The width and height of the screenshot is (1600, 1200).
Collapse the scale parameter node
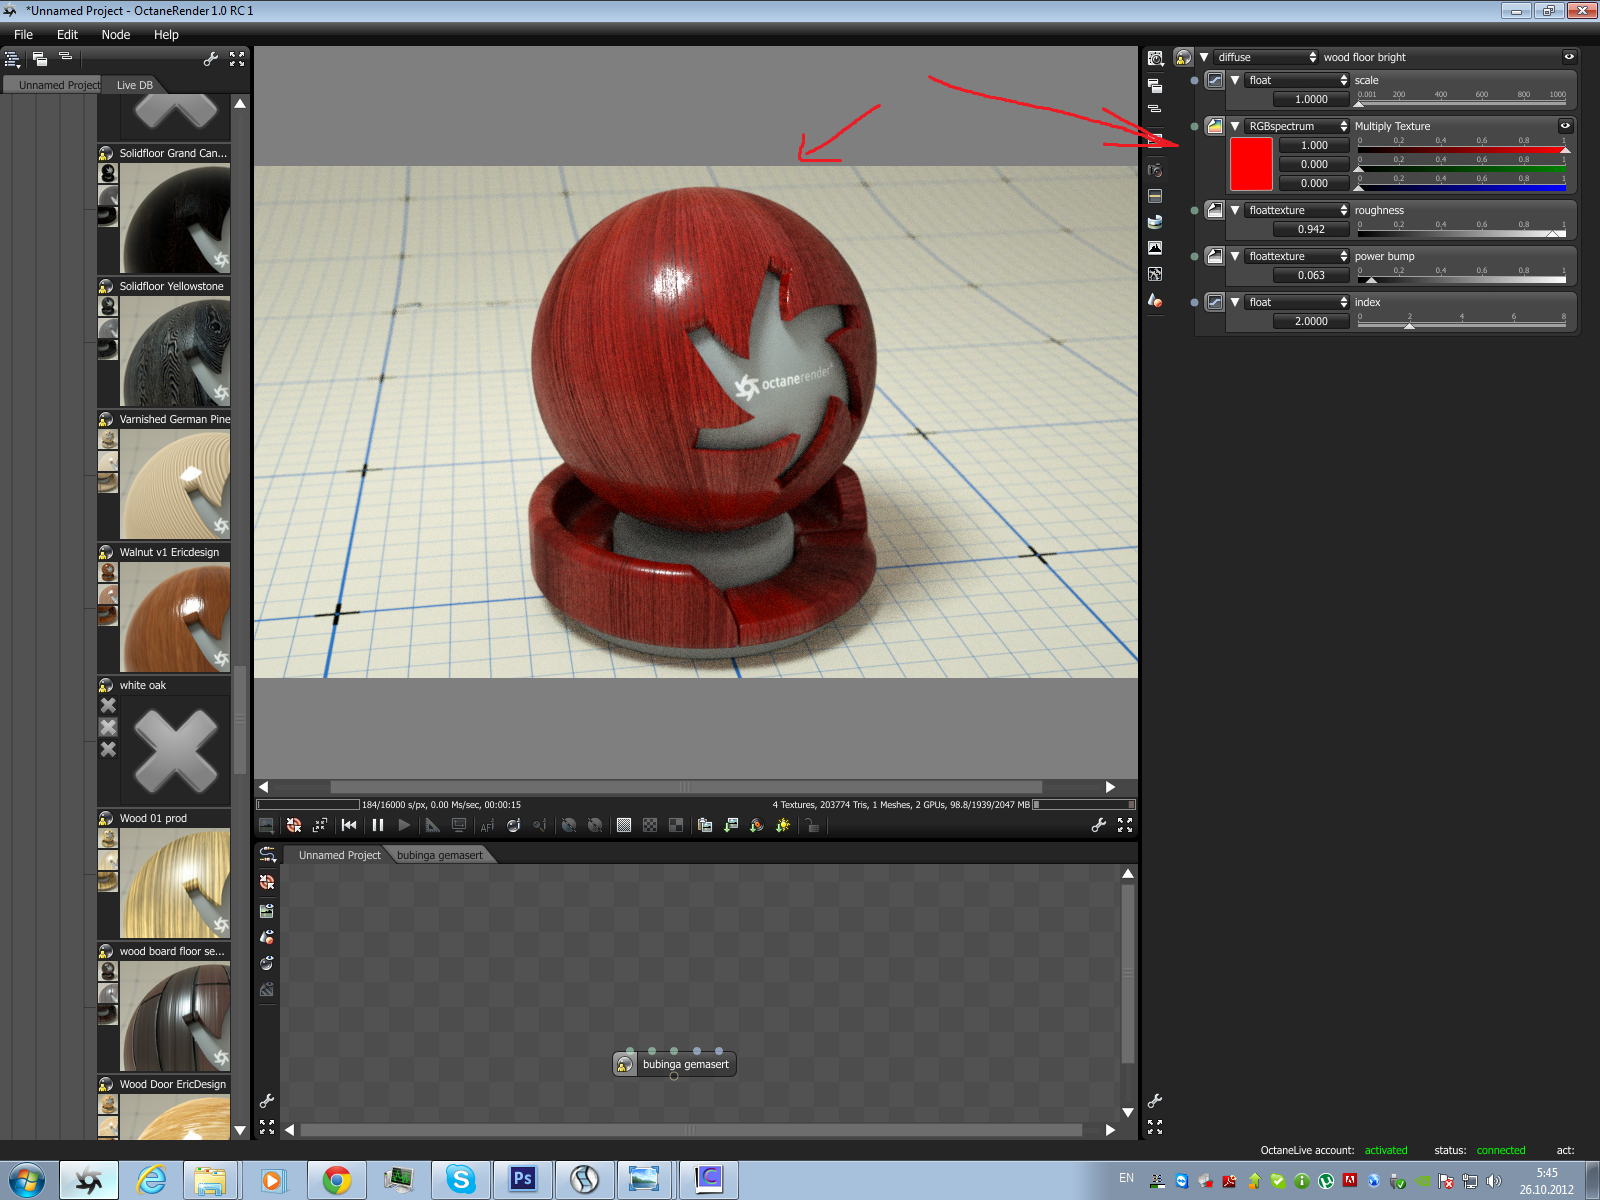1235,80
